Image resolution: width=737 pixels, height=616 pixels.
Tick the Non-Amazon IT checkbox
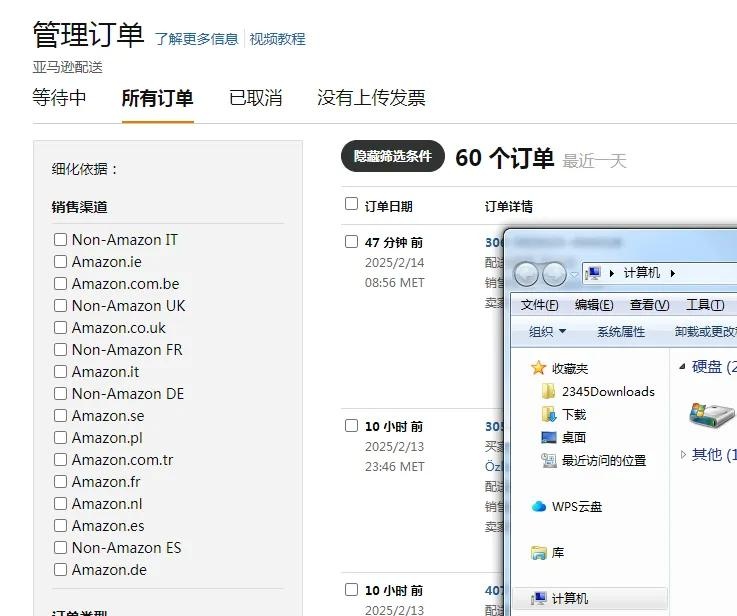point(60,240)
